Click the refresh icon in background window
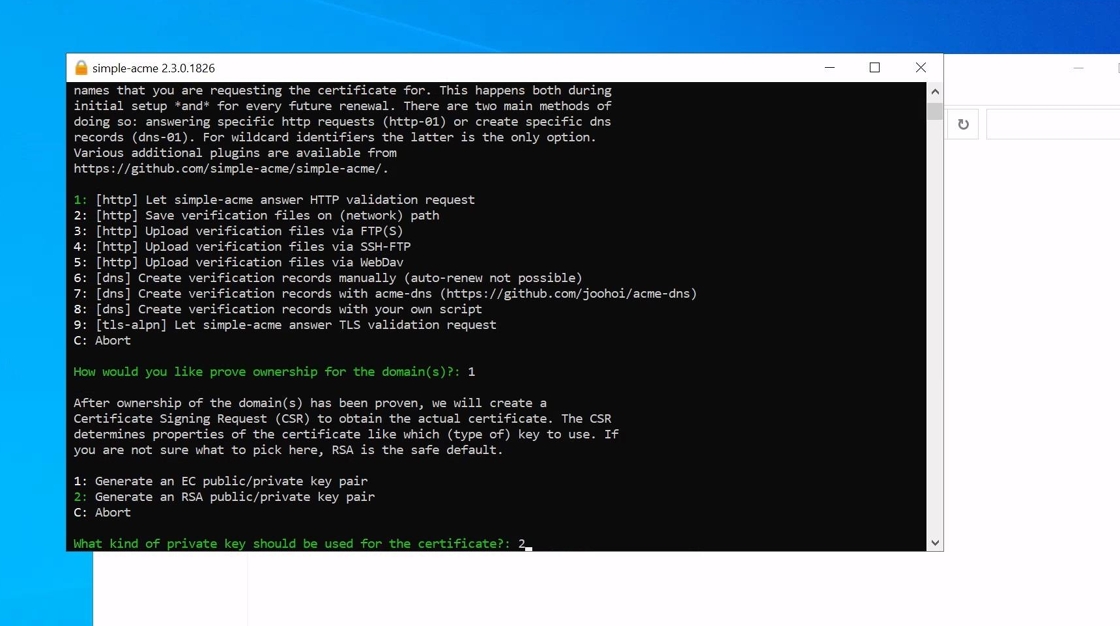1120x626 pixels. coord(963,124)
